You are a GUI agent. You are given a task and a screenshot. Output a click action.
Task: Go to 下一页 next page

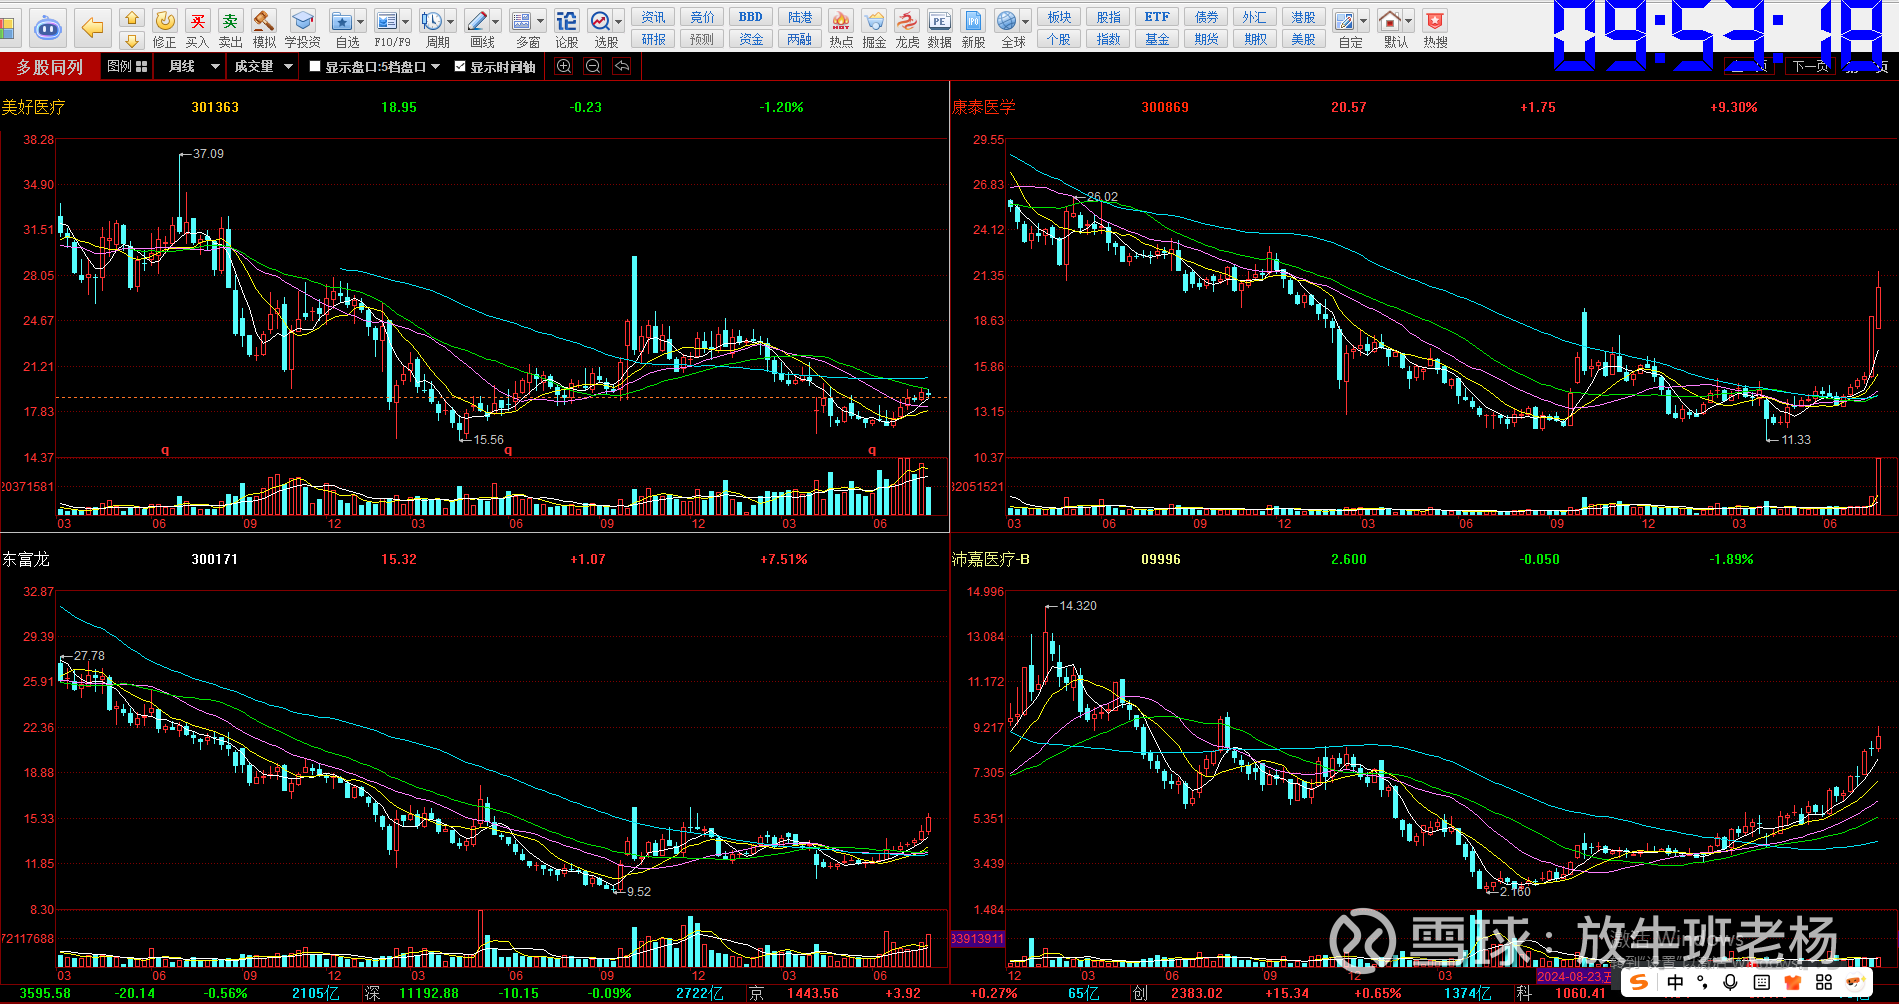[1810, 66]
